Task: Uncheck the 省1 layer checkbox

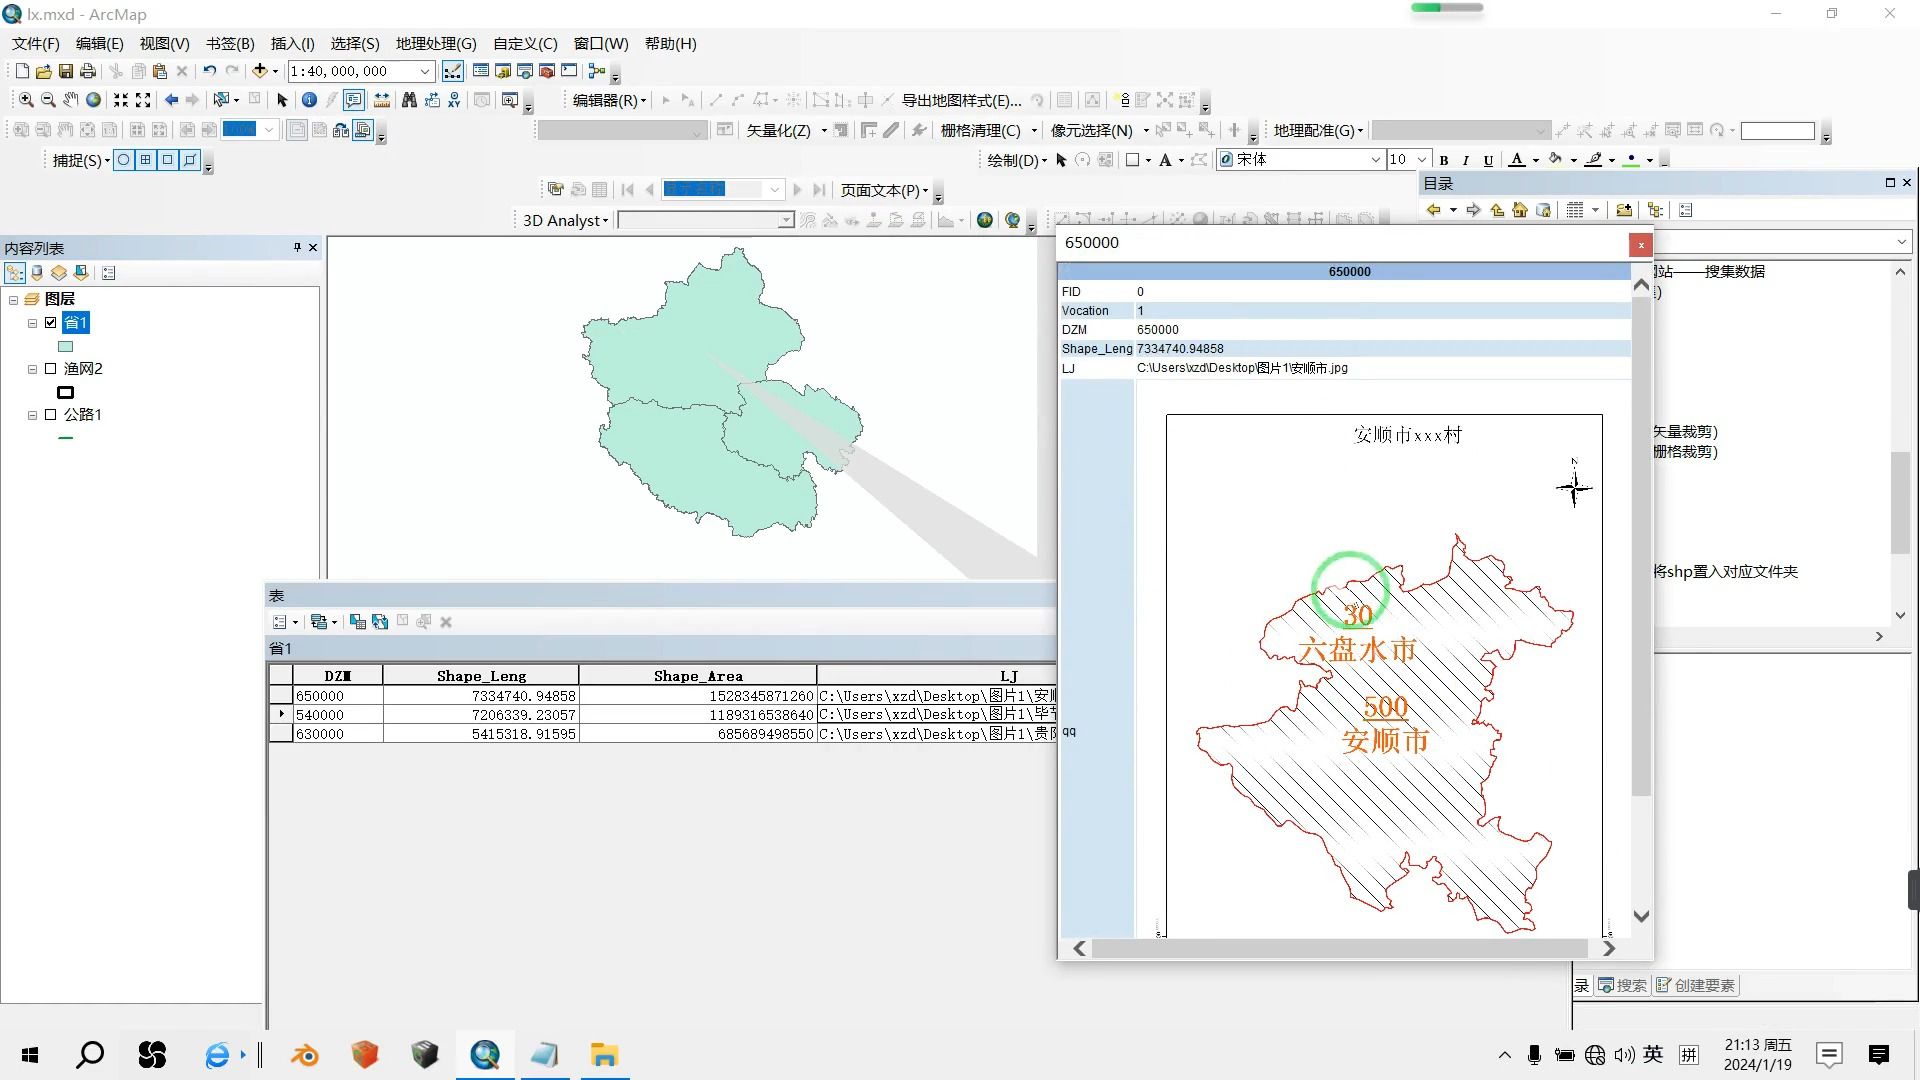Action: click(x=51, y=323)
